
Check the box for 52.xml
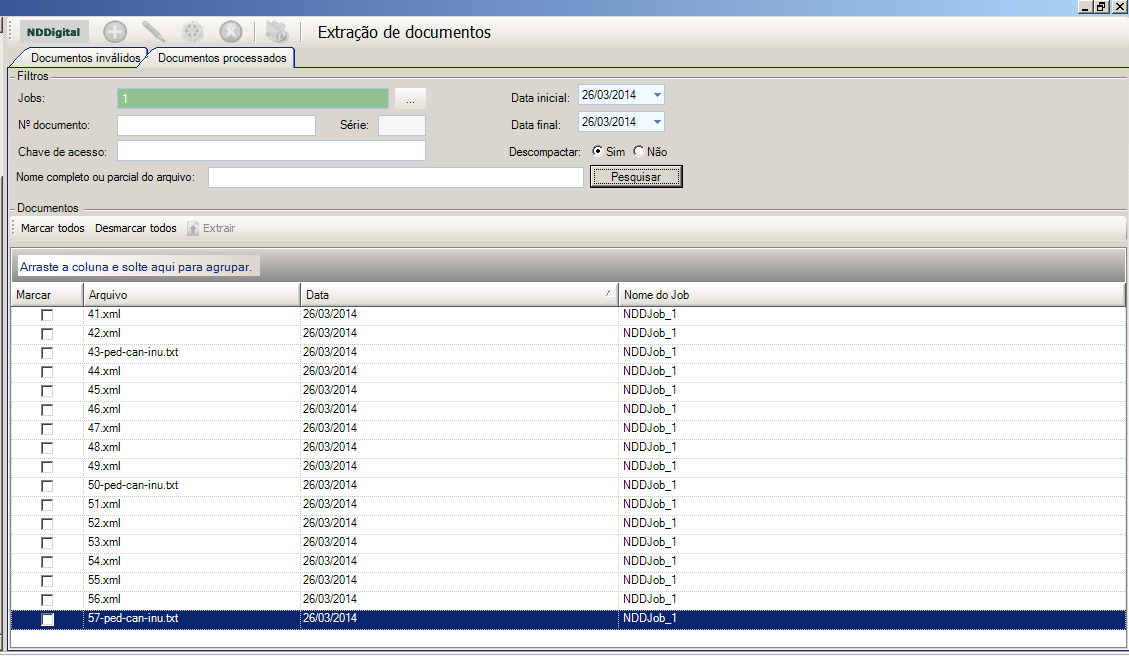tap(47, 524)
